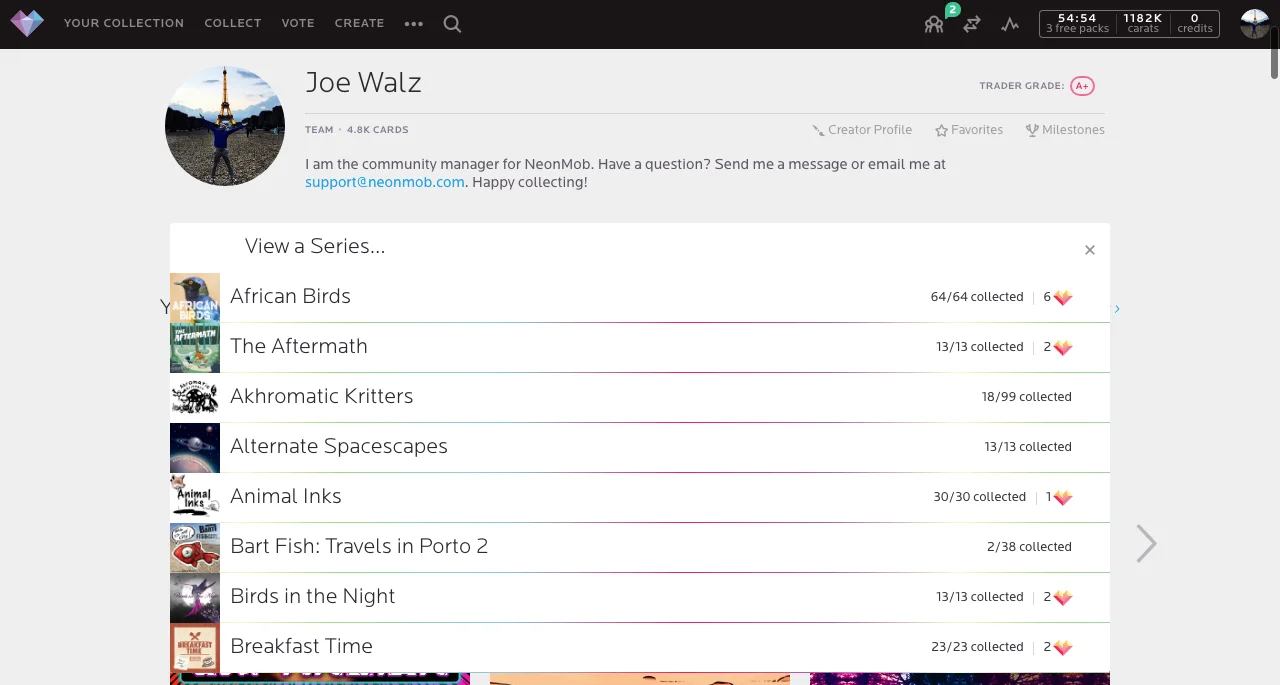Click the Bart Fish thumbnail
The image size is (1280, 685).
tap(195, 547)
